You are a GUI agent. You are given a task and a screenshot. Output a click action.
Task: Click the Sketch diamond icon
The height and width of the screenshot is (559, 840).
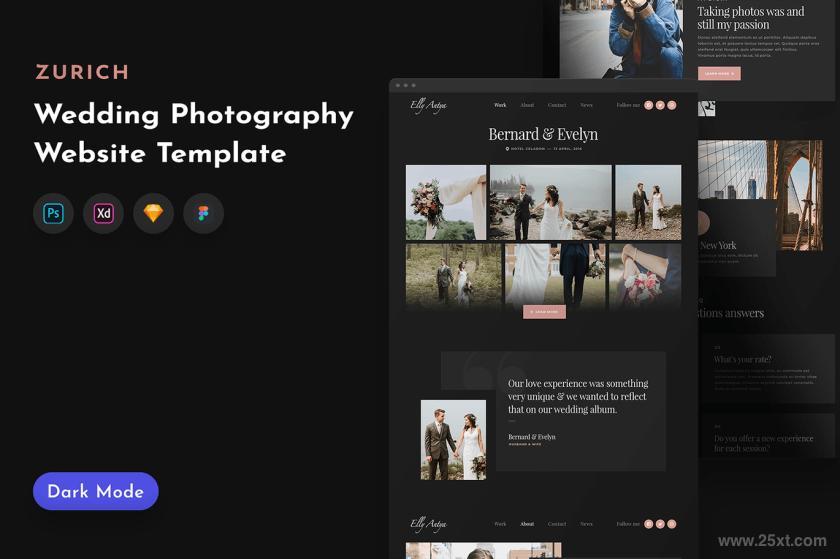pos(153,213)
